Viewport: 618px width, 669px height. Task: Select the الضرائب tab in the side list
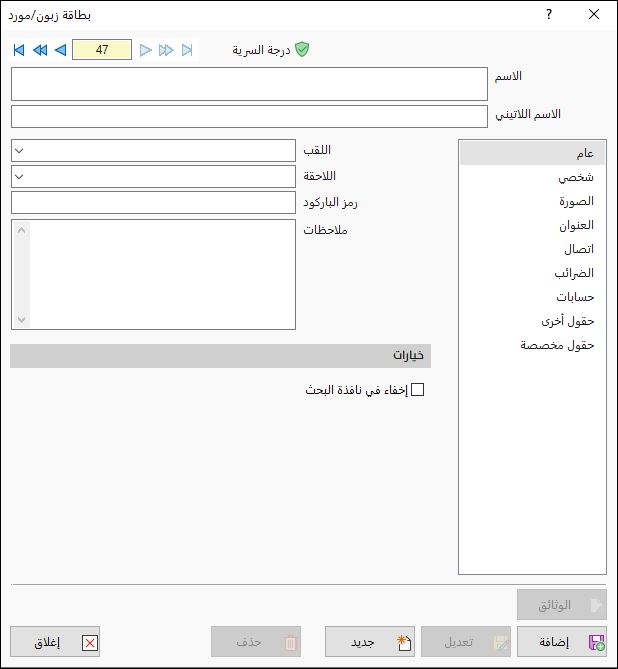(532, 273)
